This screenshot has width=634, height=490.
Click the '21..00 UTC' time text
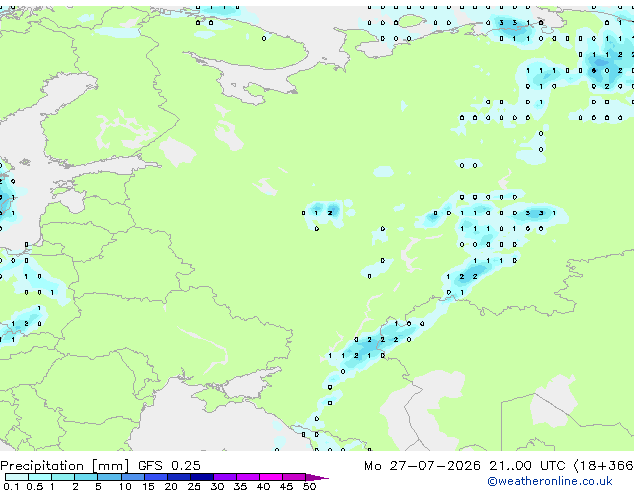pyautogui.click(x=527, y=466)
